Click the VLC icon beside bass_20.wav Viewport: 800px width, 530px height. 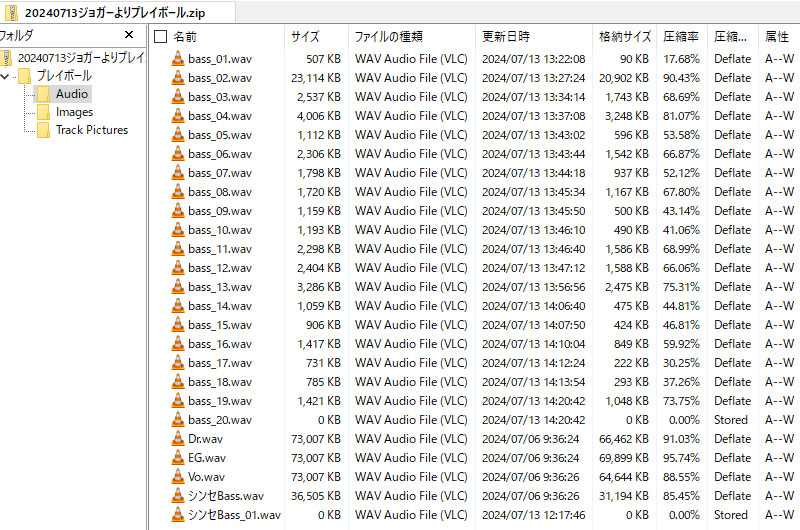click(178, 420)
